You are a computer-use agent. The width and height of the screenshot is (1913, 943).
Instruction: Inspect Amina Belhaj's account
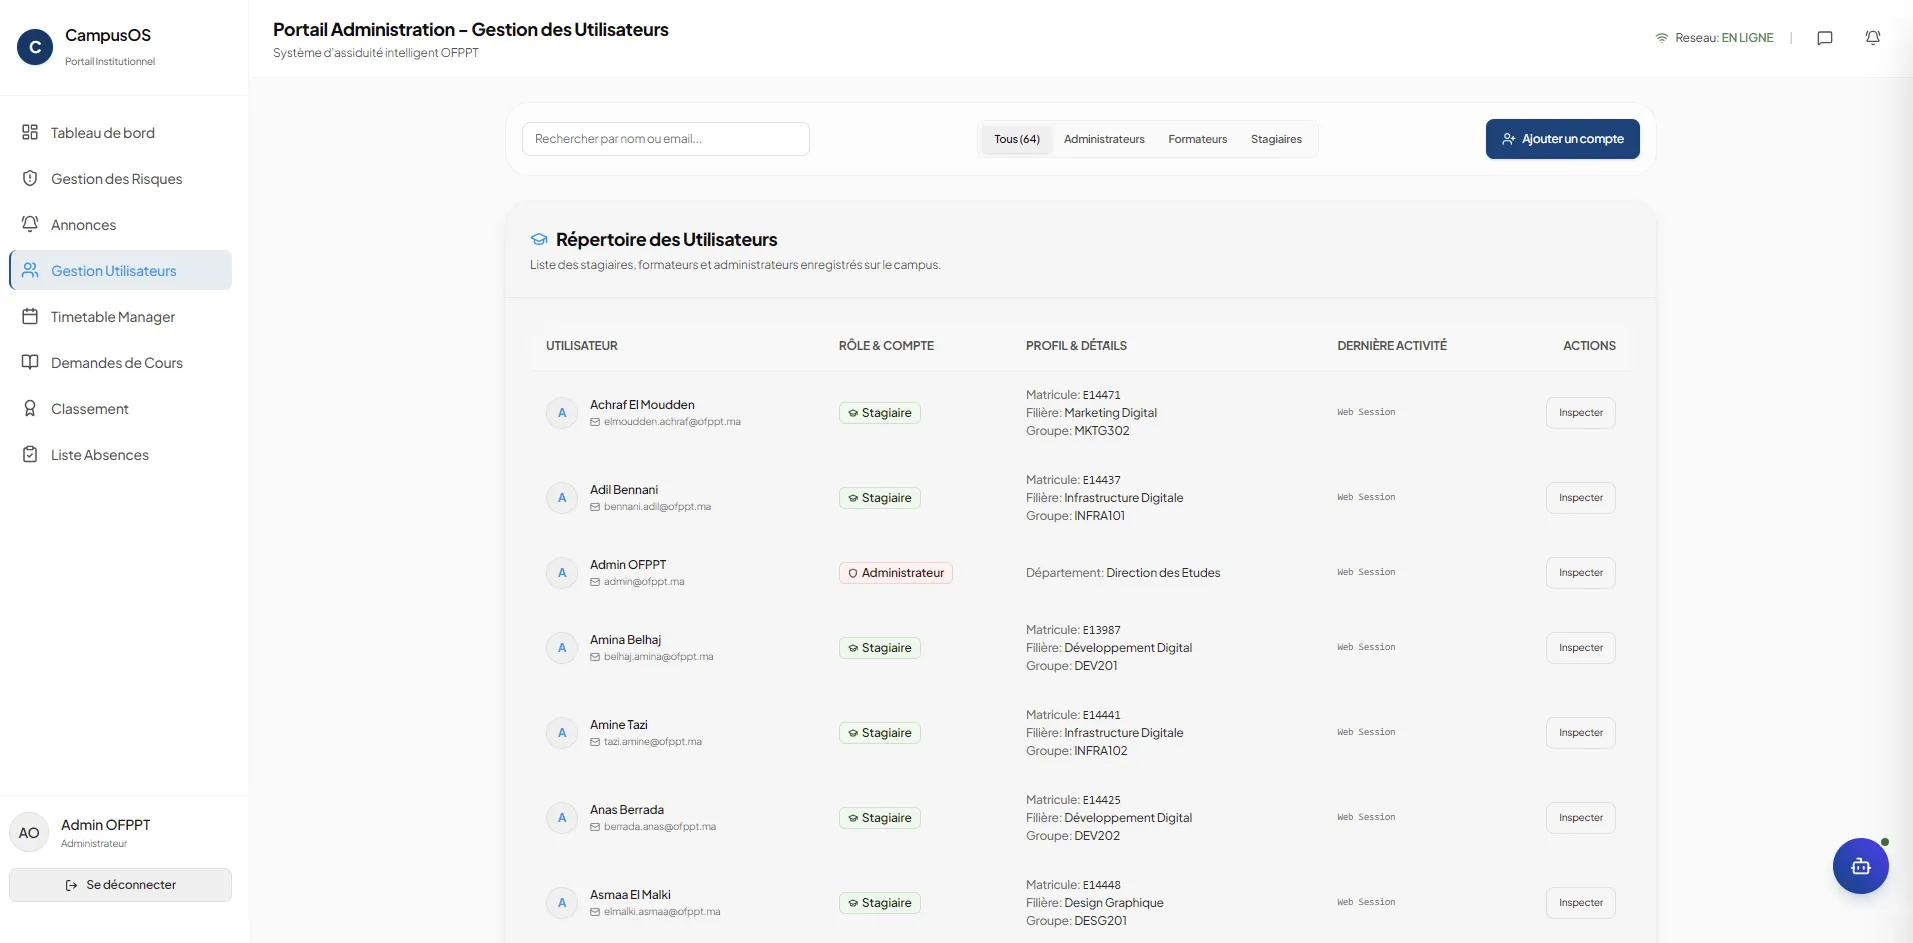click(1581, 648)
